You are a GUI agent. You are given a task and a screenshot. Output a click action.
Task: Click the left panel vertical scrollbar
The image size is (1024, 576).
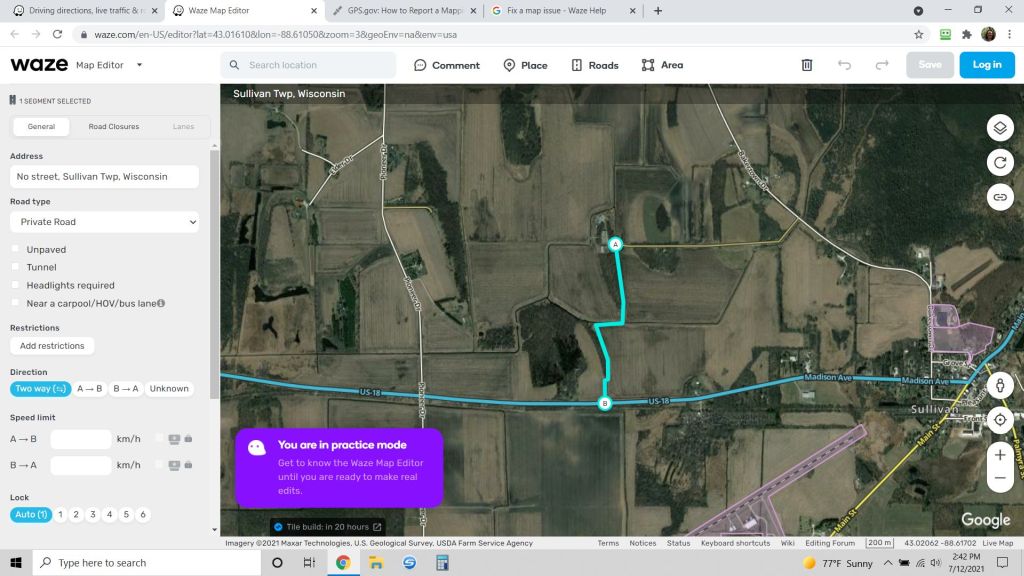click(214, 274)
